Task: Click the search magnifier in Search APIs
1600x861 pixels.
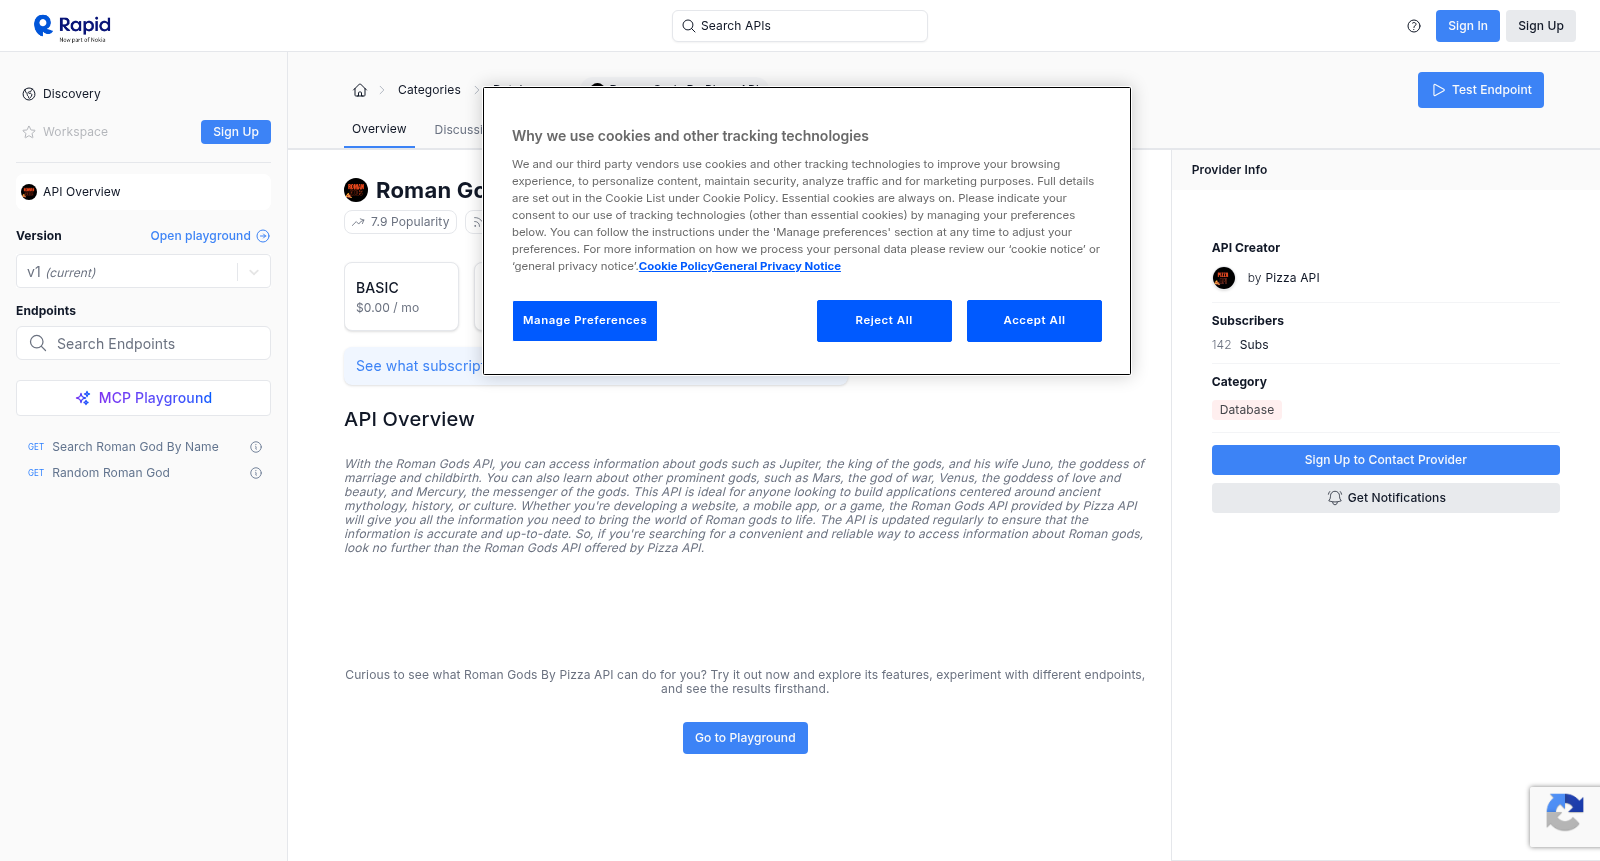Action: 689,26
